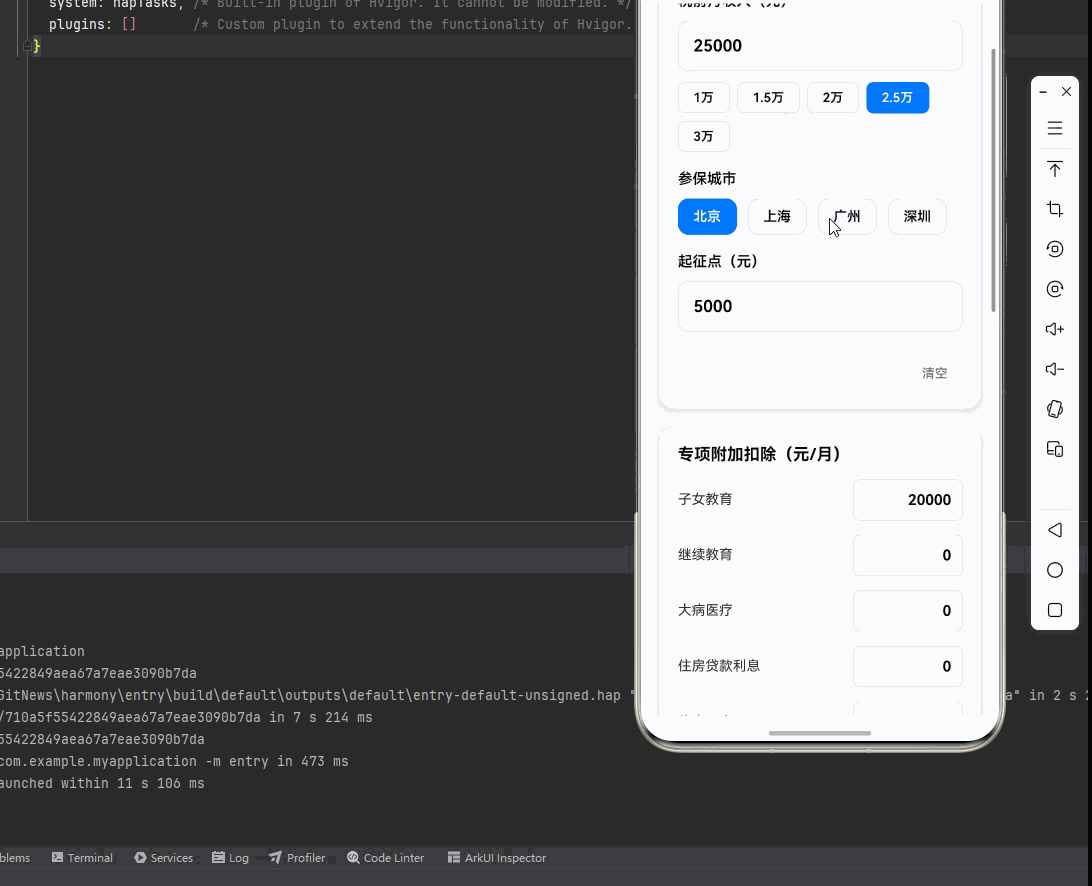This screenshot has width=1092, height=886.
Task: Open the emulator hamburger menu icon
Action: point(1054,128)
